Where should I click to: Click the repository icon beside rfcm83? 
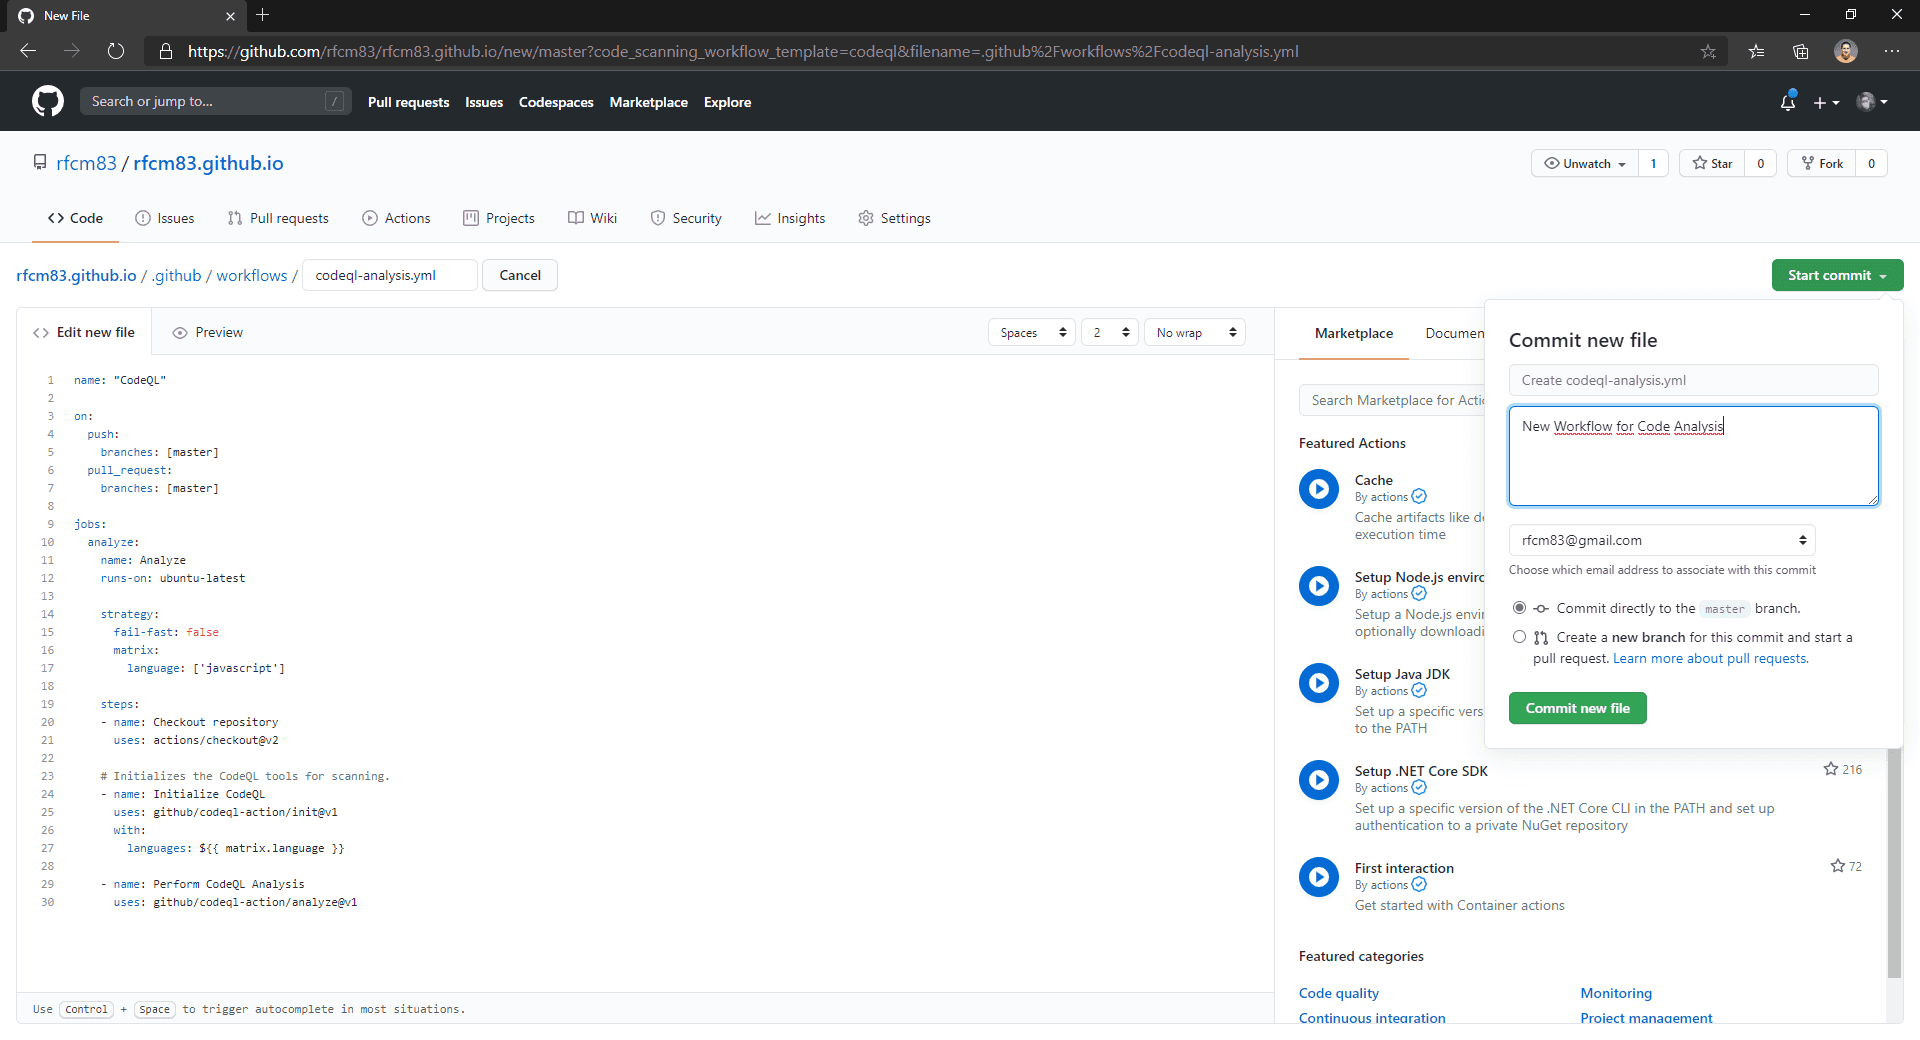(x=40, y=162)
